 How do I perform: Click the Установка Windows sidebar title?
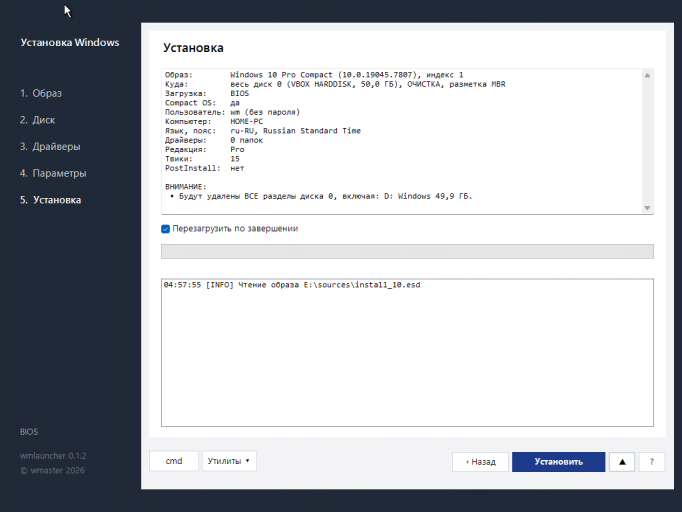point(70,43)
